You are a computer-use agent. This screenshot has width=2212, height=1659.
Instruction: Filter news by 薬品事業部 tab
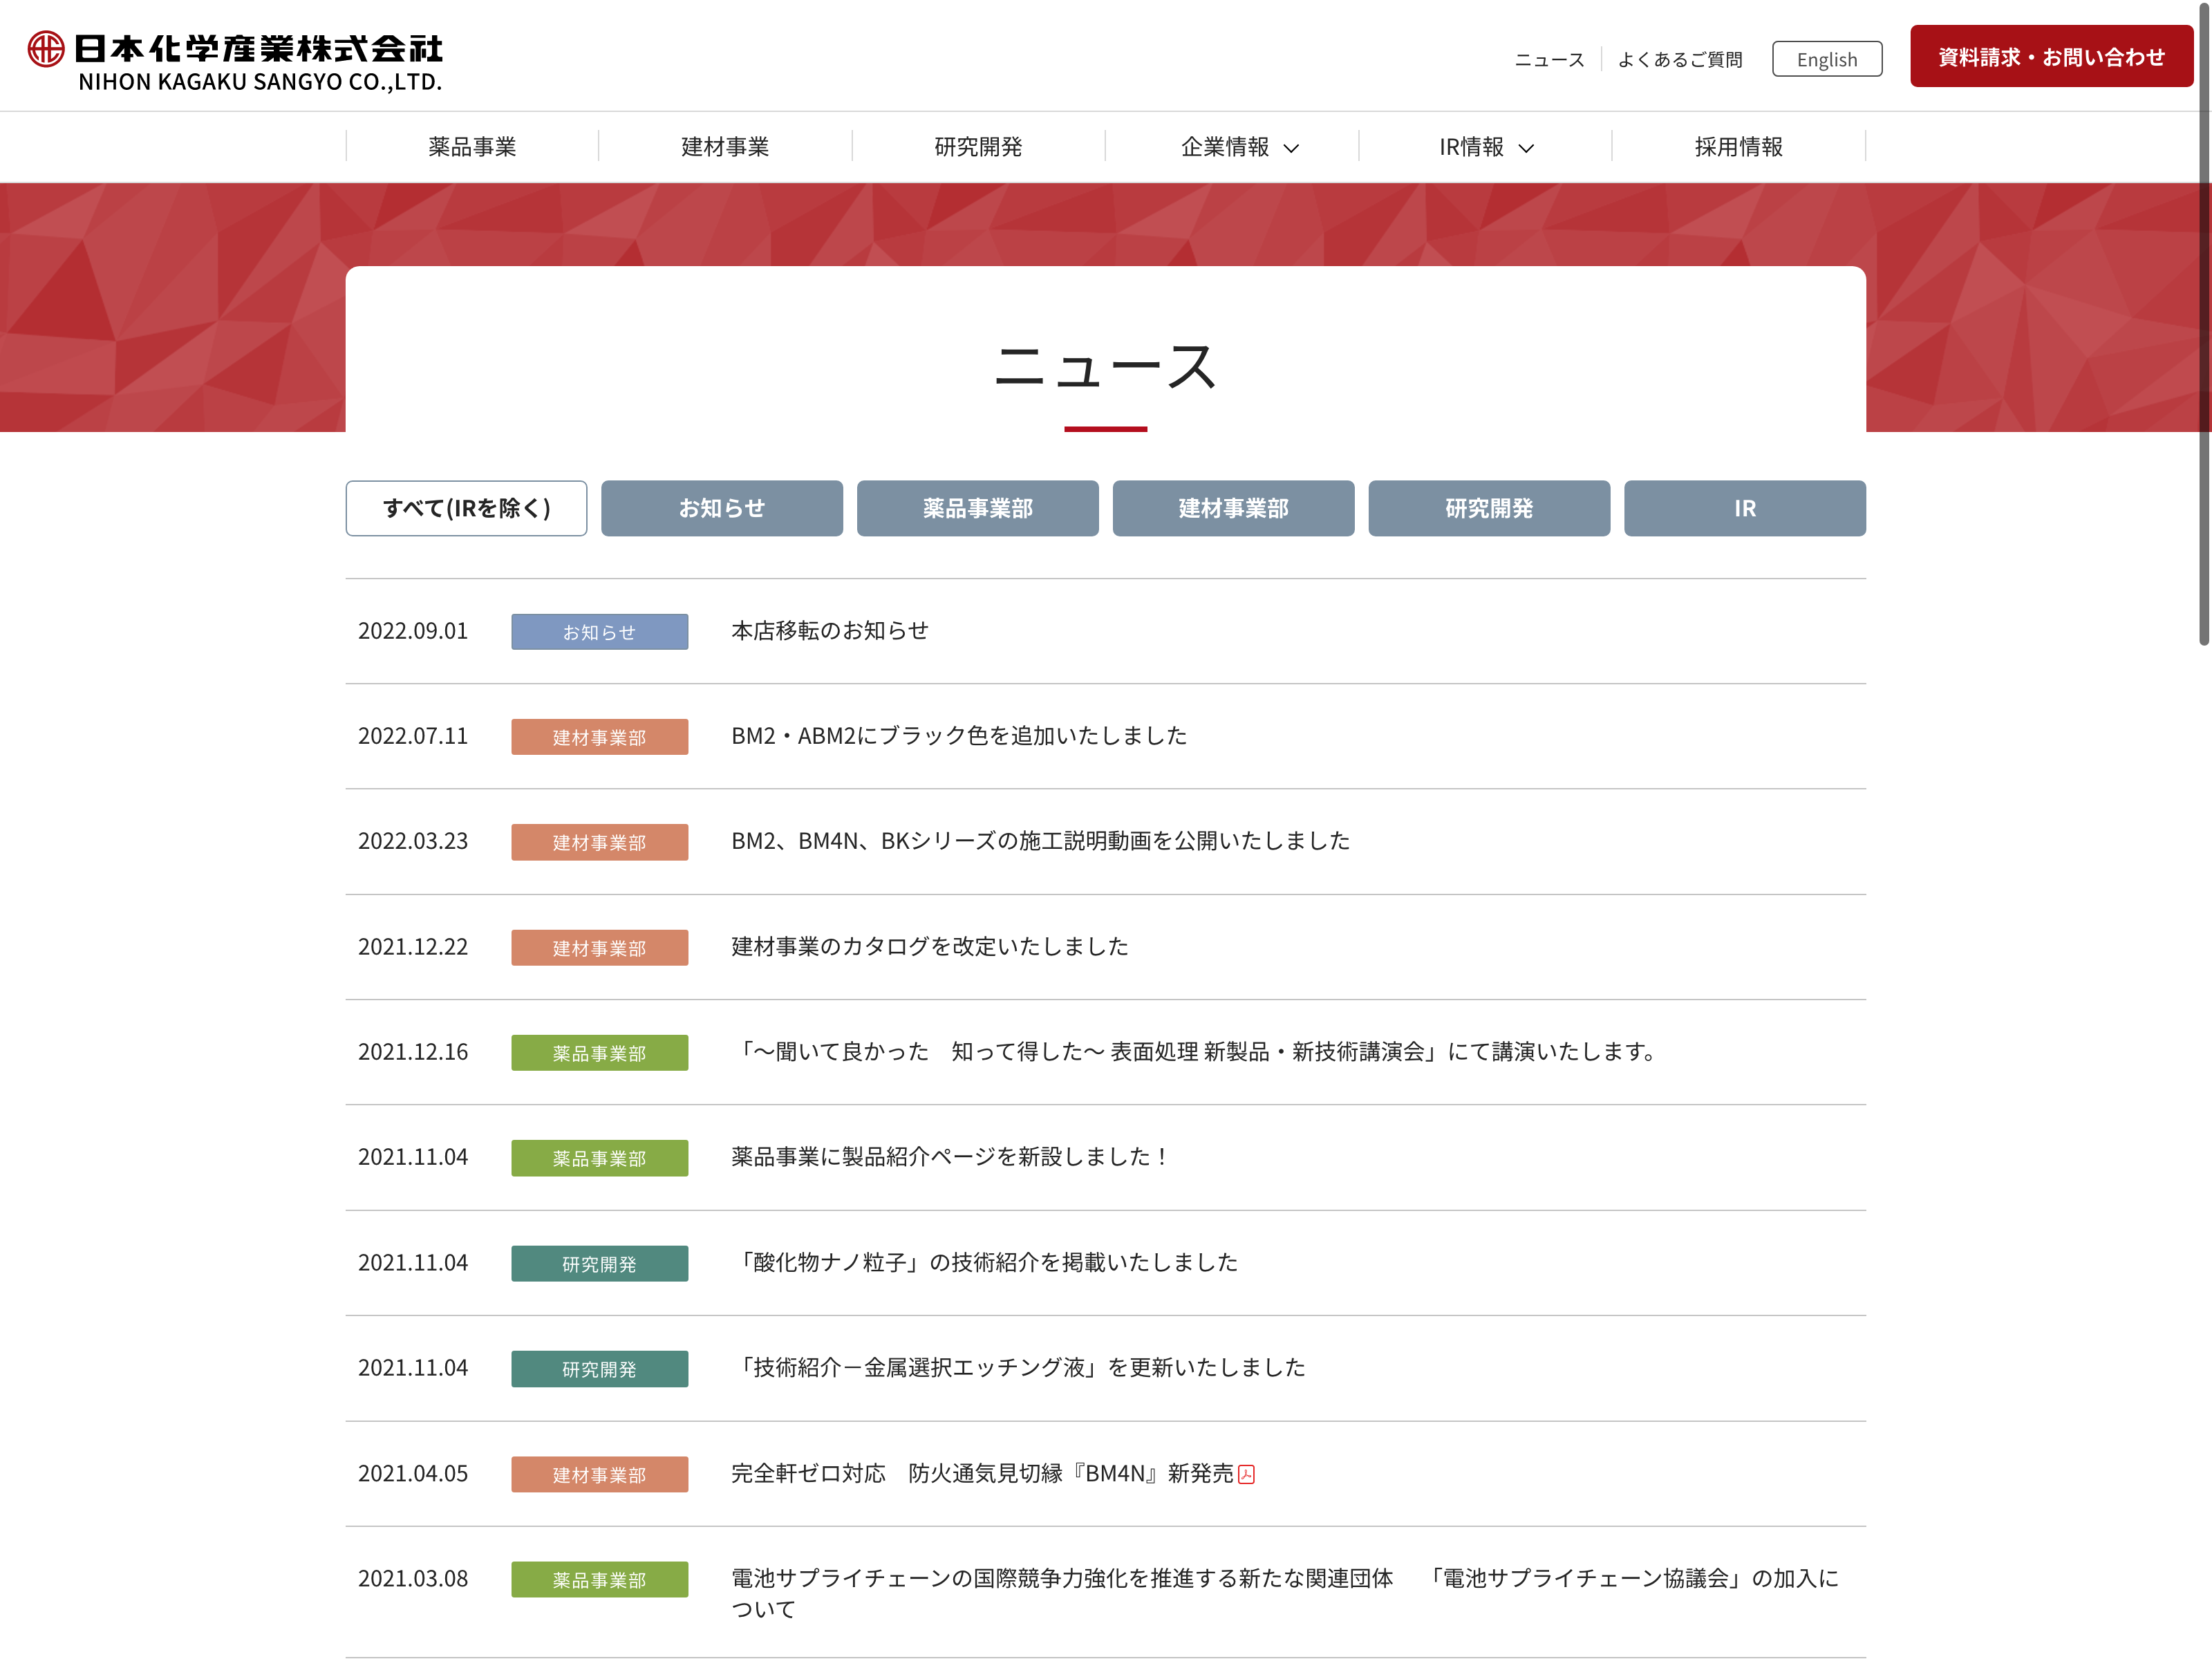(x=977, y=508)
